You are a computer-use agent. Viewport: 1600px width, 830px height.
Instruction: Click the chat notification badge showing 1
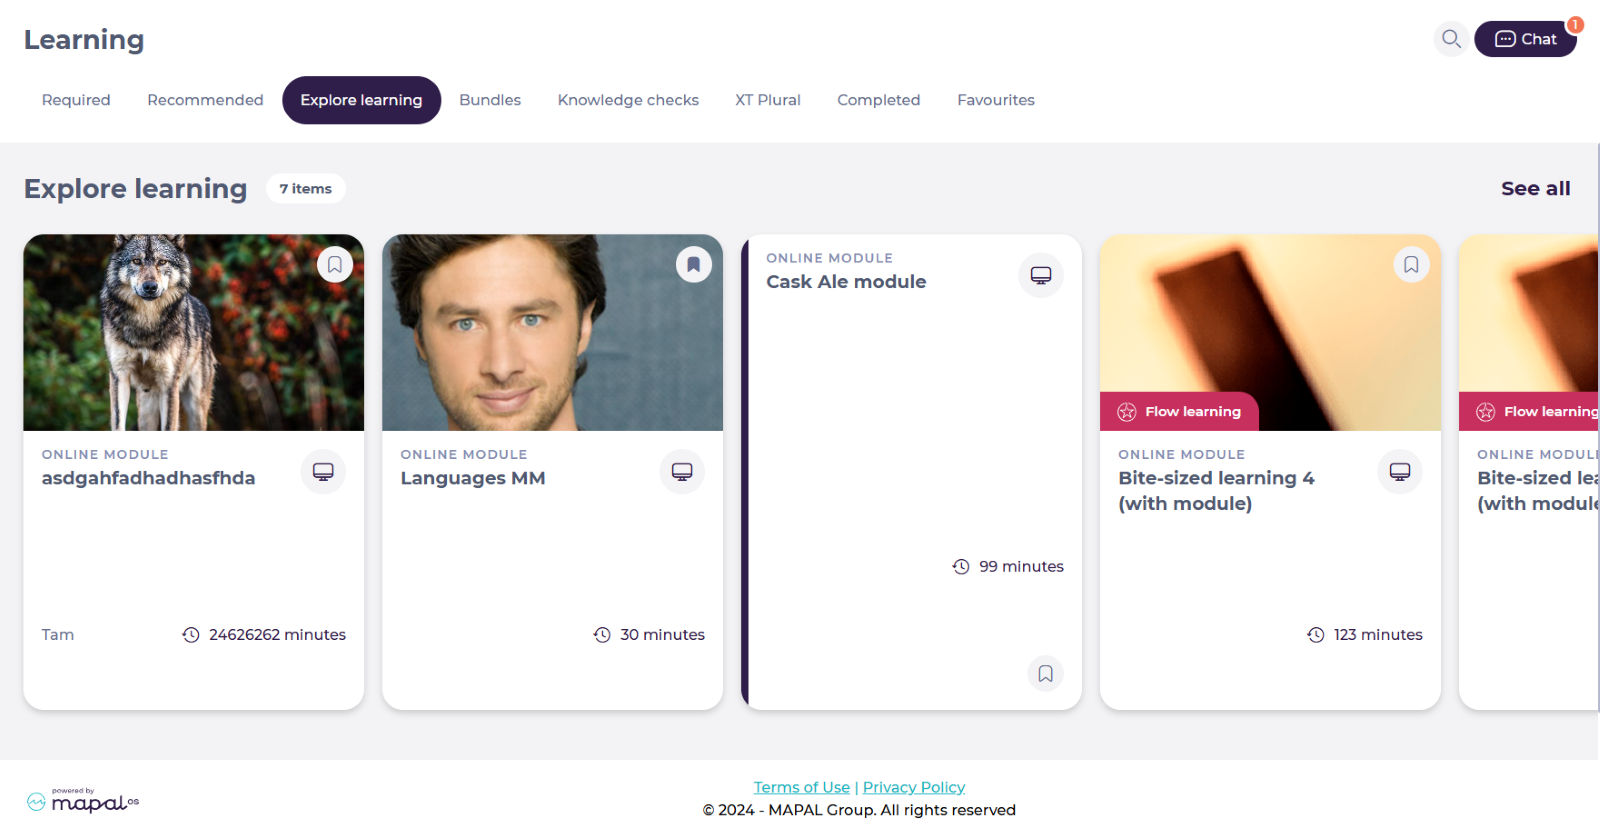click(x=1575, y=25)
